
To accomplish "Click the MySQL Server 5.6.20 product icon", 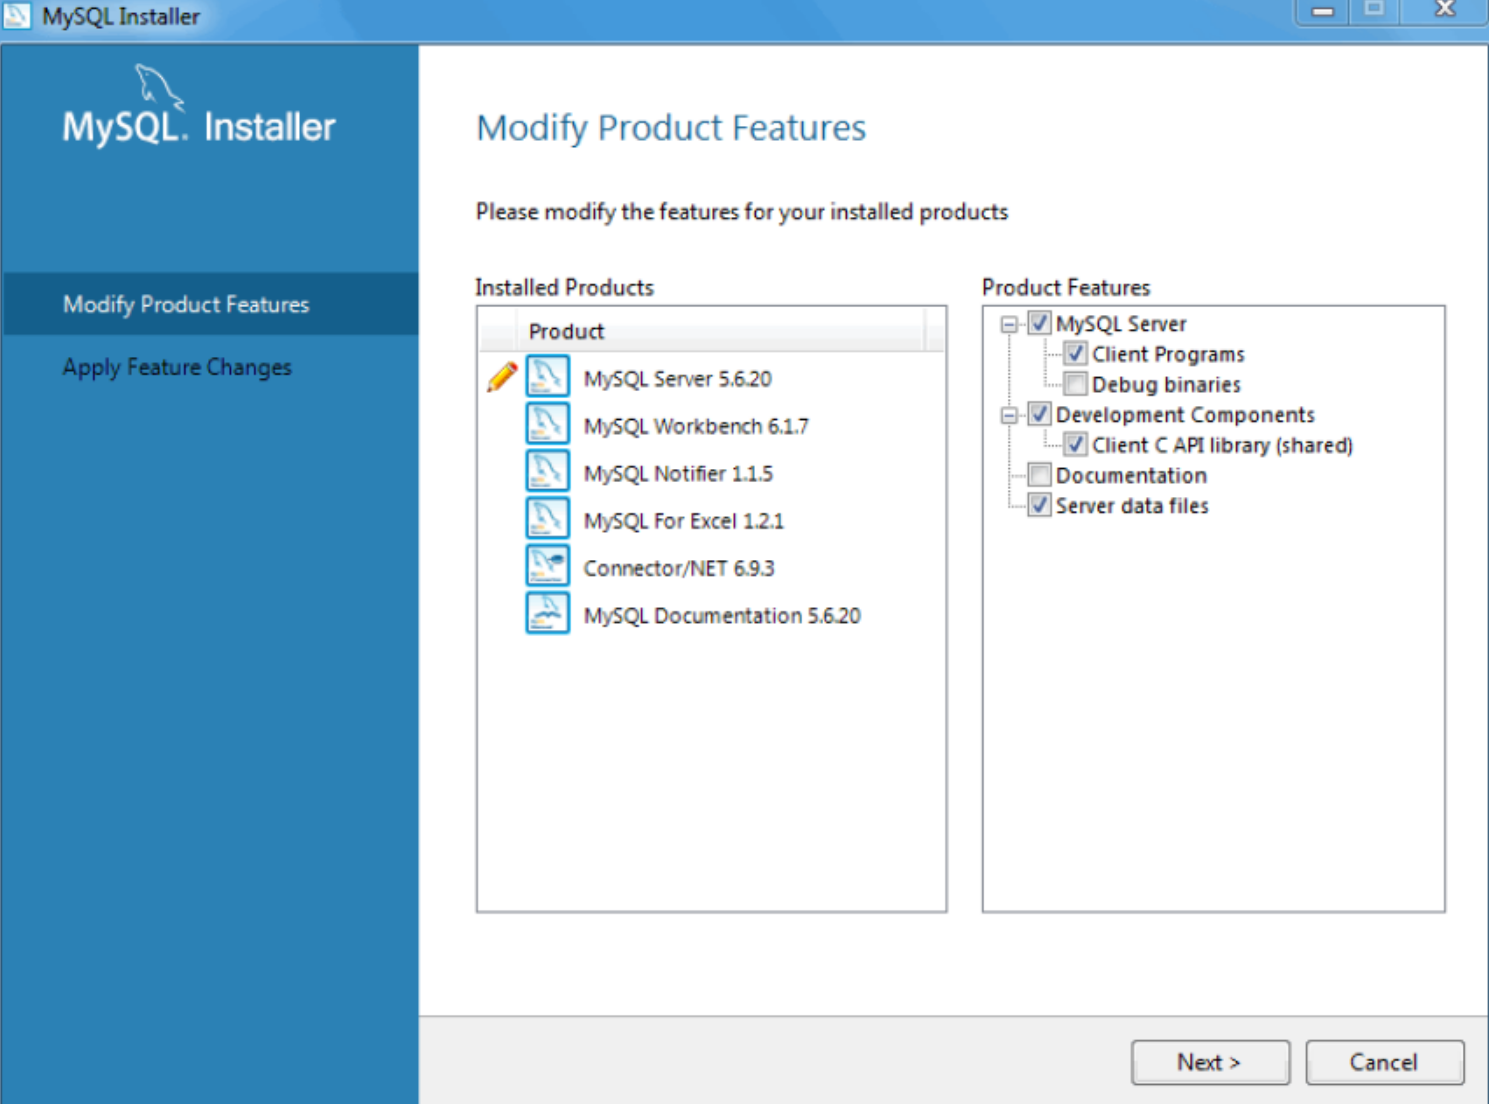I will (x=546, y=377).
